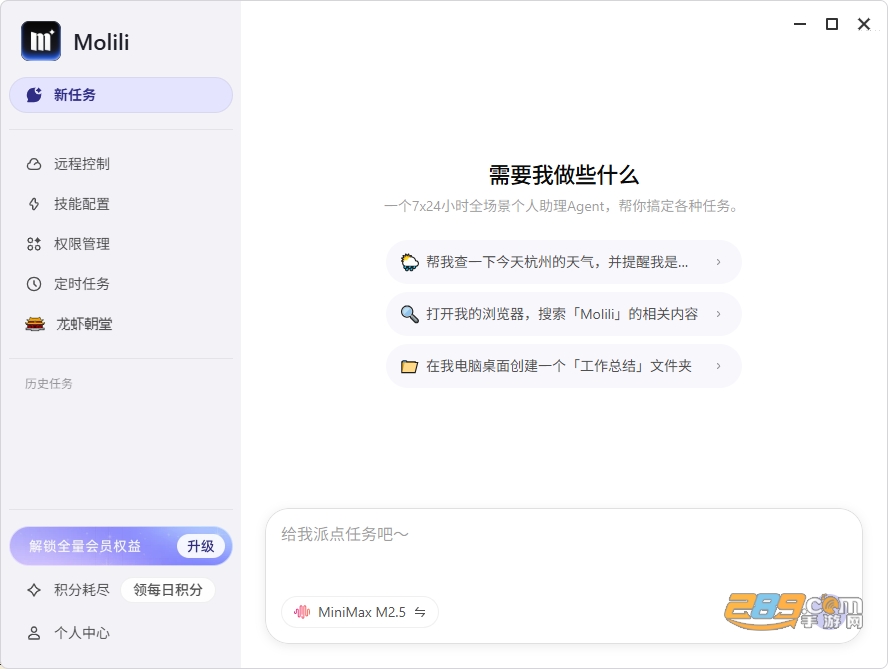The width and height of the screenshot is (888, 669).
Task: Click the grid icon beside 权限管理
Action: pyautogui.click(x=34, y=244)
